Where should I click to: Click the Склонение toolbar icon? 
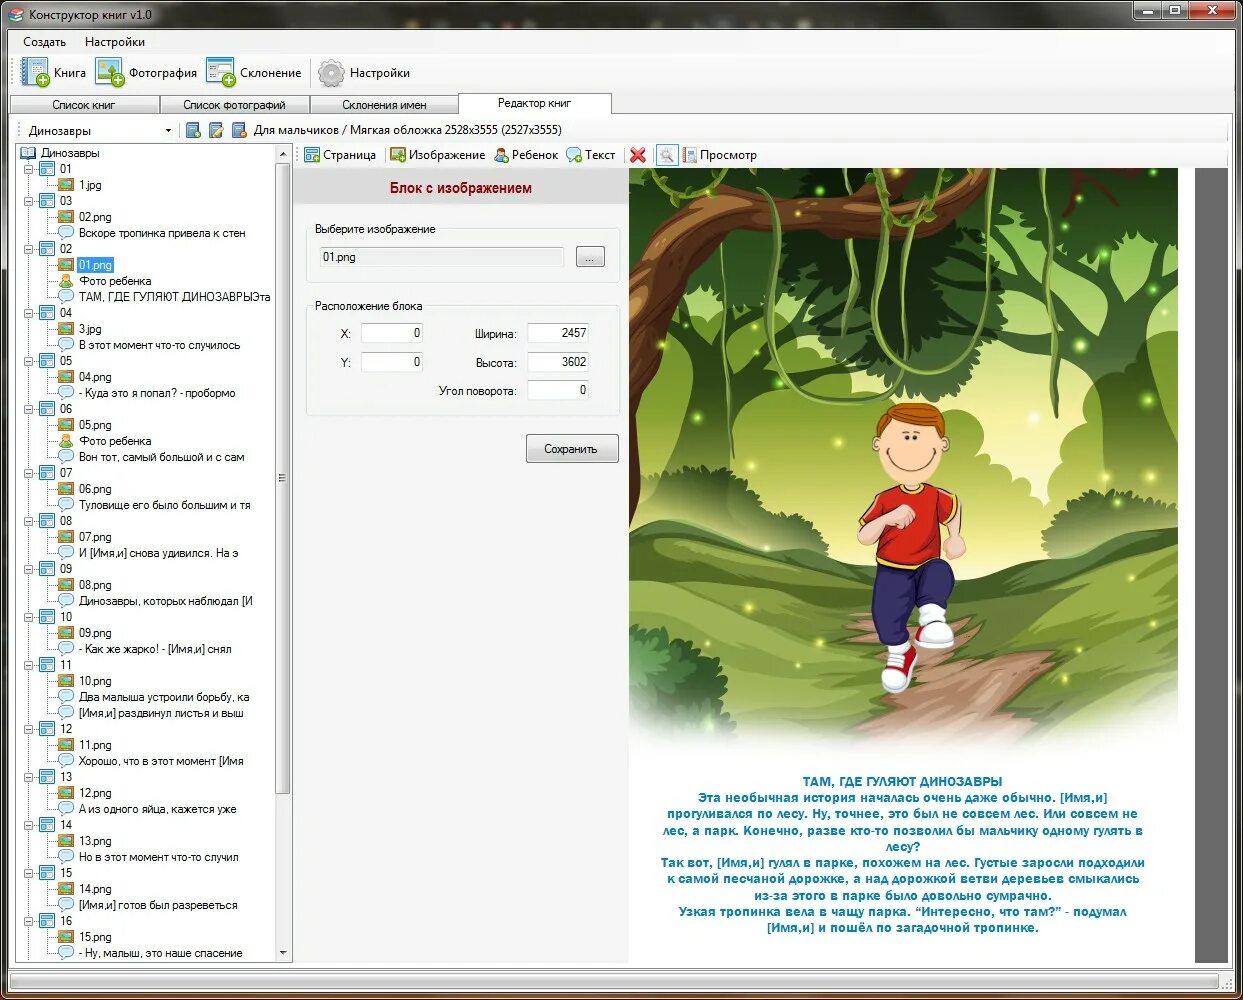[x=221, y=73]
